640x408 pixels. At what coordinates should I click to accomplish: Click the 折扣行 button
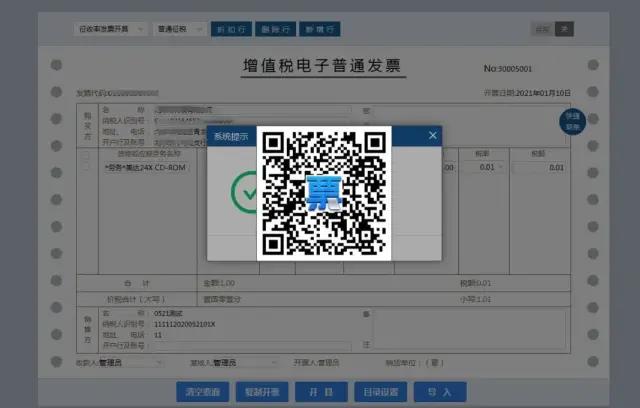click(x=231, y=29)
